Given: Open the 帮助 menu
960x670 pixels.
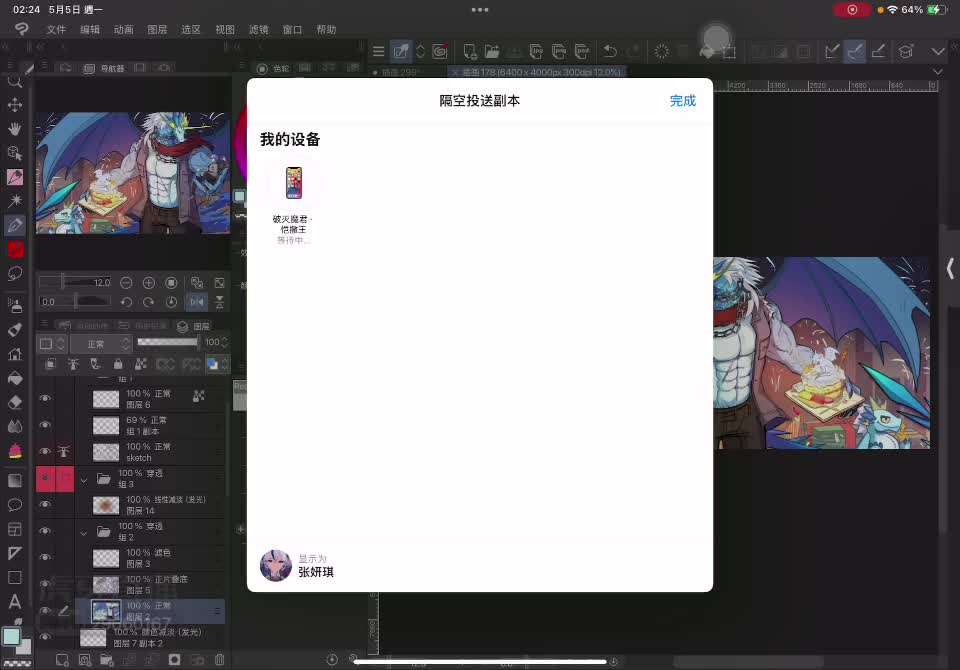Looking at the screenshot, I should pos(326,29).
